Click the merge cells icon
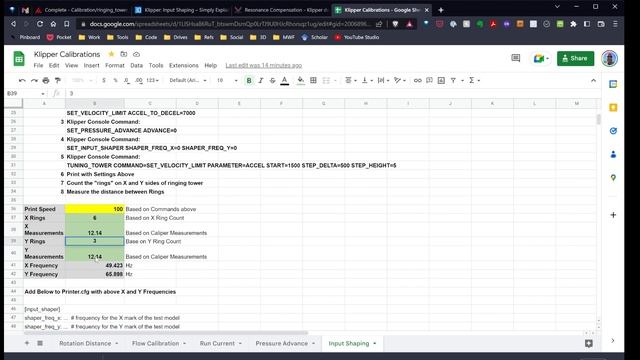The image size is (640, 360). click(326, 80)
